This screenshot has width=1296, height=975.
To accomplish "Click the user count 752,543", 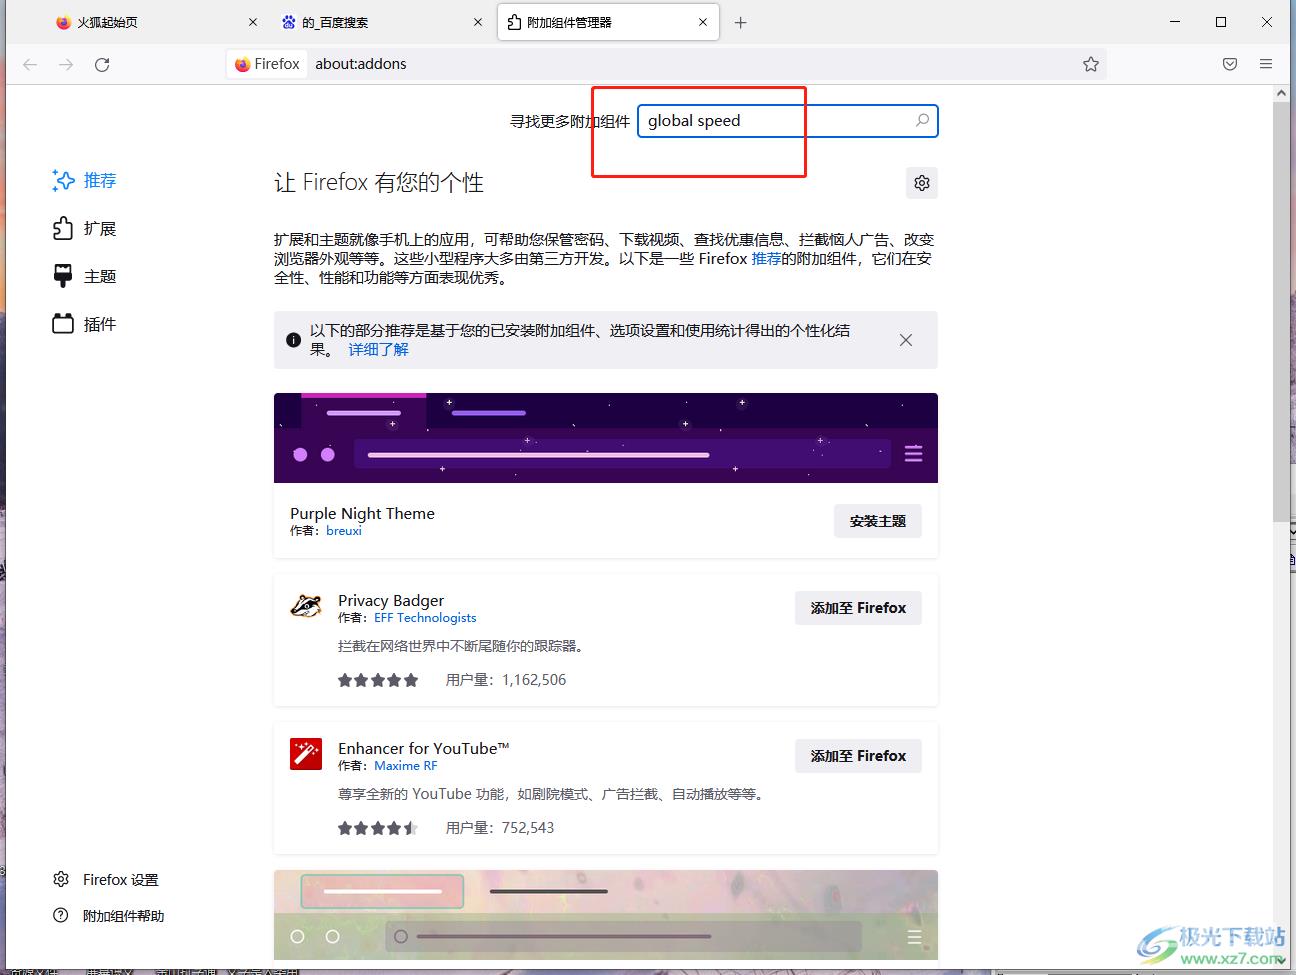I will [528, 828].
